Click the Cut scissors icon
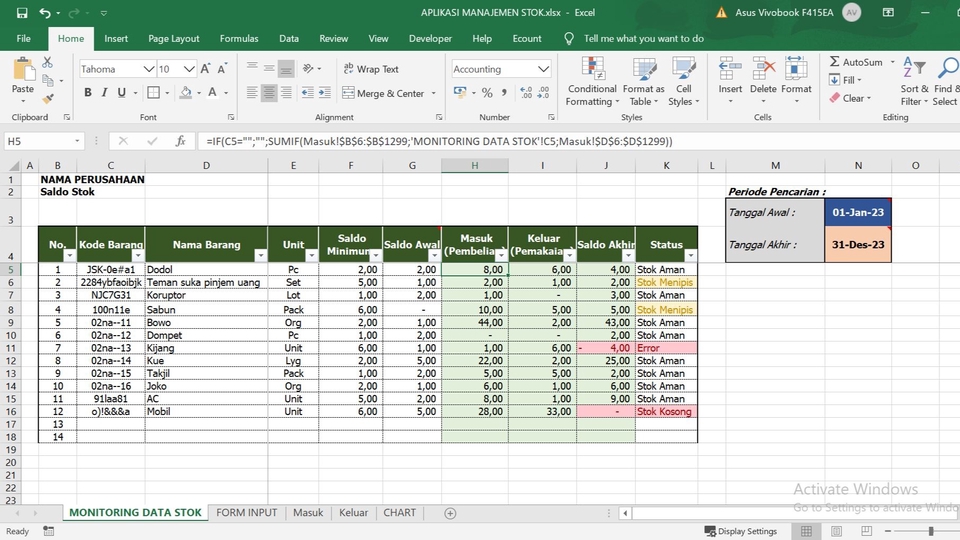 point(47,62)
